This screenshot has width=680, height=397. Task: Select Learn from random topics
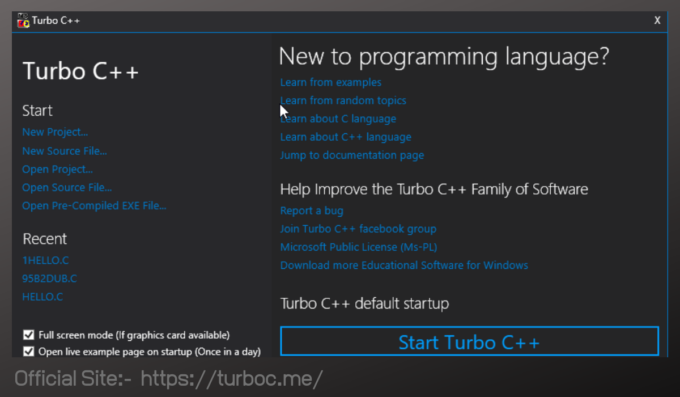click(343, 101)
